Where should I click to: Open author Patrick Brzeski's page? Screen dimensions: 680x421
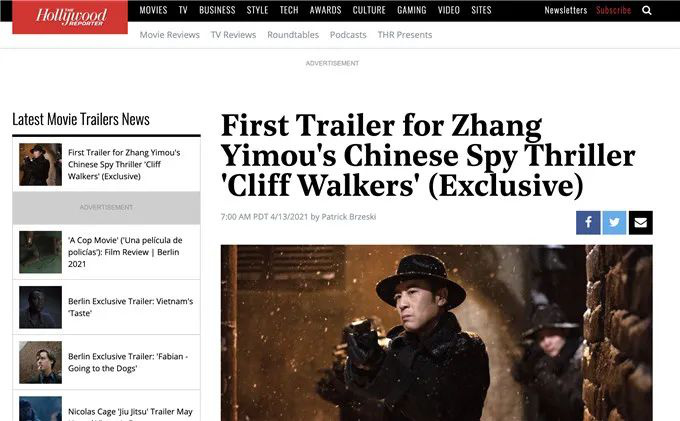(349, 217)
